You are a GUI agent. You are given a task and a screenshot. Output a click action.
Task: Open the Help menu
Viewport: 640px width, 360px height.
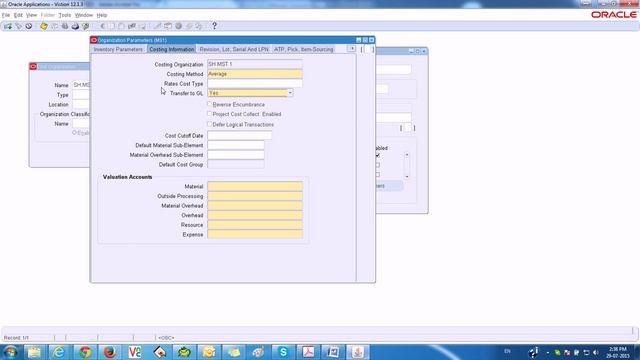102,15
